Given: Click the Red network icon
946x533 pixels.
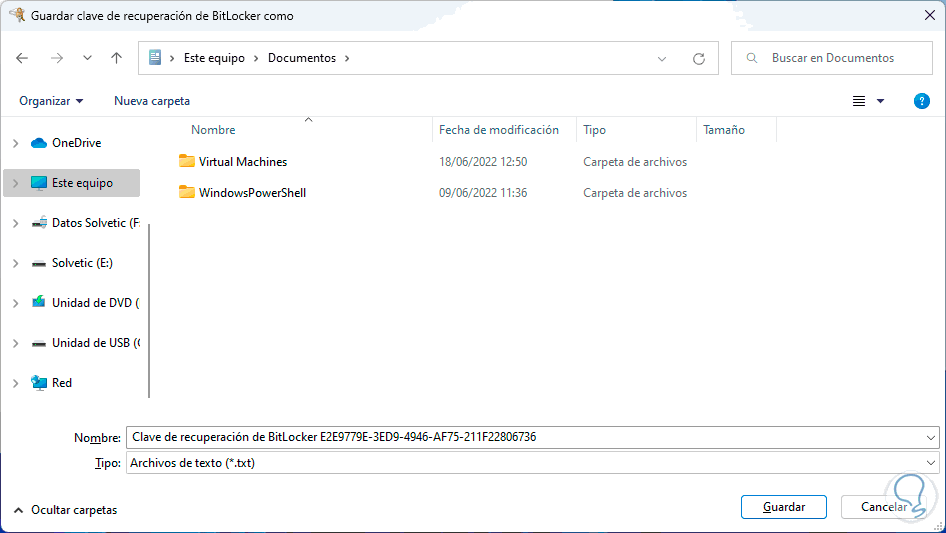Looking at the screenshot, I should pos(39,383).
